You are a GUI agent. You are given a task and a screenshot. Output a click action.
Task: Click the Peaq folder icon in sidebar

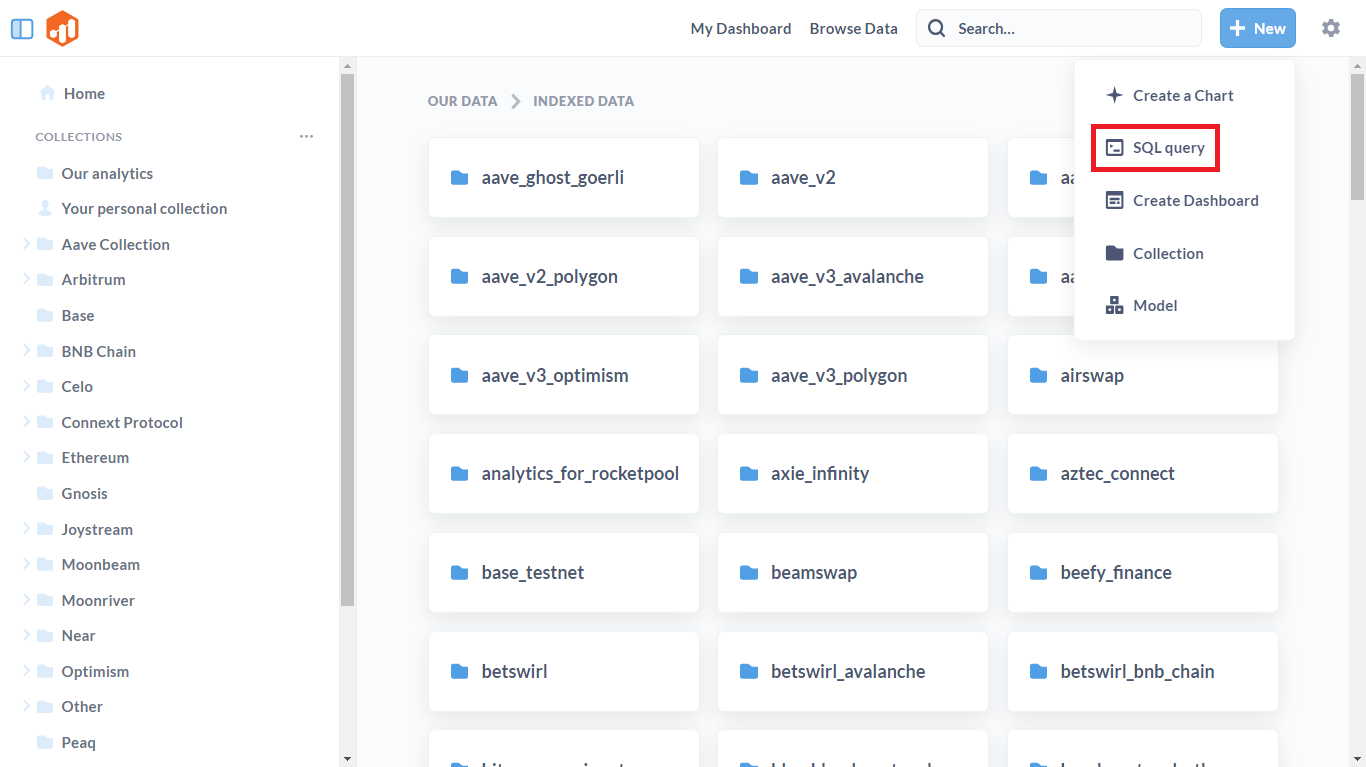[x=45, y=742]
